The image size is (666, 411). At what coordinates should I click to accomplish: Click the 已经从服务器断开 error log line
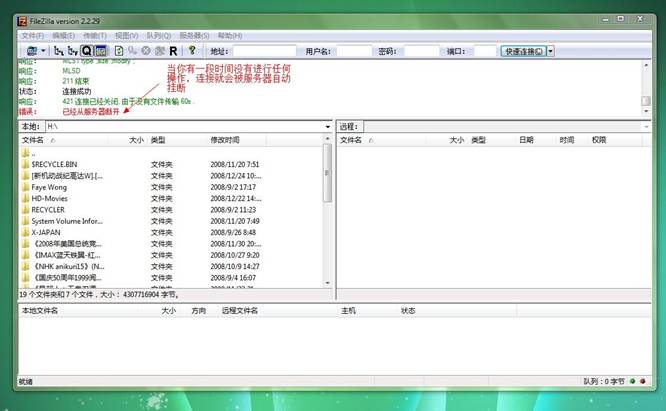[91, 112]
